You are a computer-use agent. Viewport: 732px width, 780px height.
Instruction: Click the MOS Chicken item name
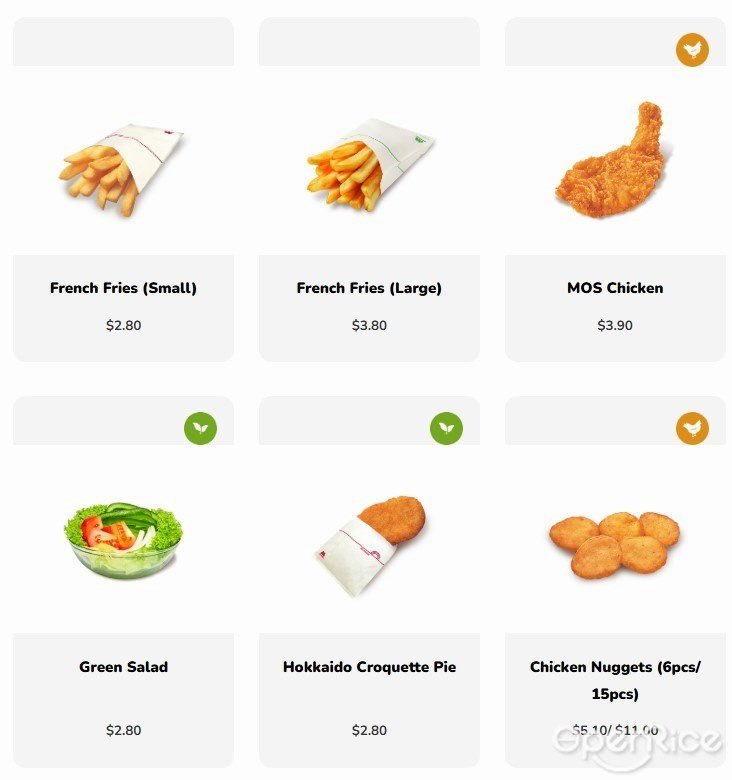click(x=615, y=288)
